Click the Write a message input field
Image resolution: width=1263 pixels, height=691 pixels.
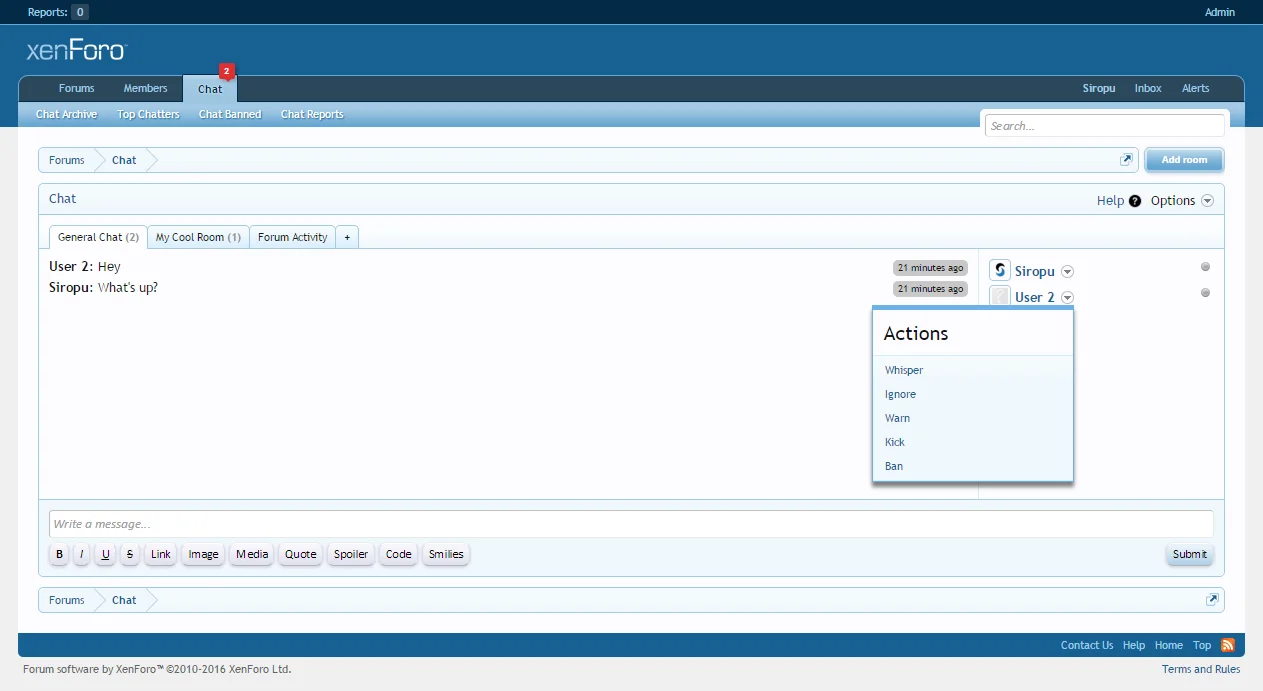tap(630, 524)
